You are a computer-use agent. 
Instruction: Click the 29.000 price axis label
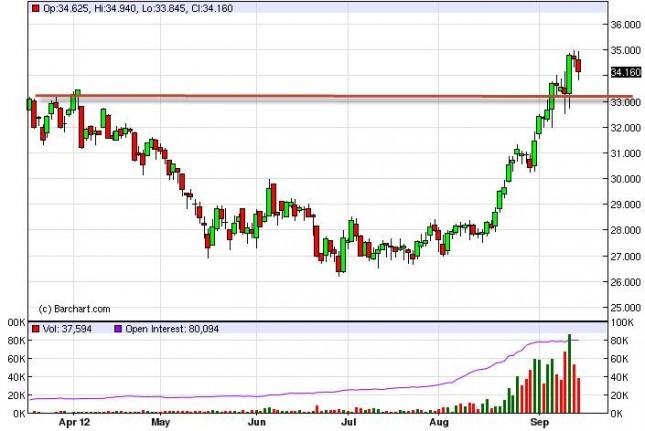626,204
